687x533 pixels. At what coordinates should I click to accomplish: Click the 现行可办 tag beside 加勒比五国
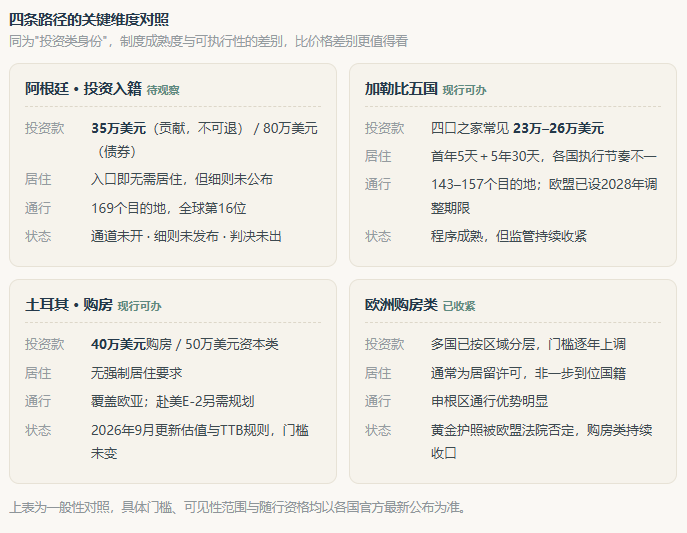[464, 90]
